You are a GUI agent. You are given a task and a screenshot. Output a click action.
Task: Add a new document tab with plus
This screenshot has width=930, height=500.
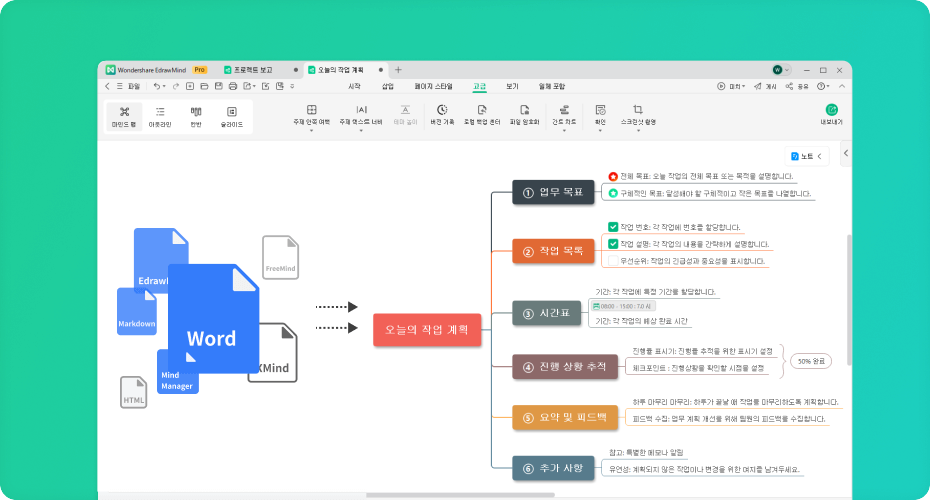pyautogui.click(x=398, y=70)
